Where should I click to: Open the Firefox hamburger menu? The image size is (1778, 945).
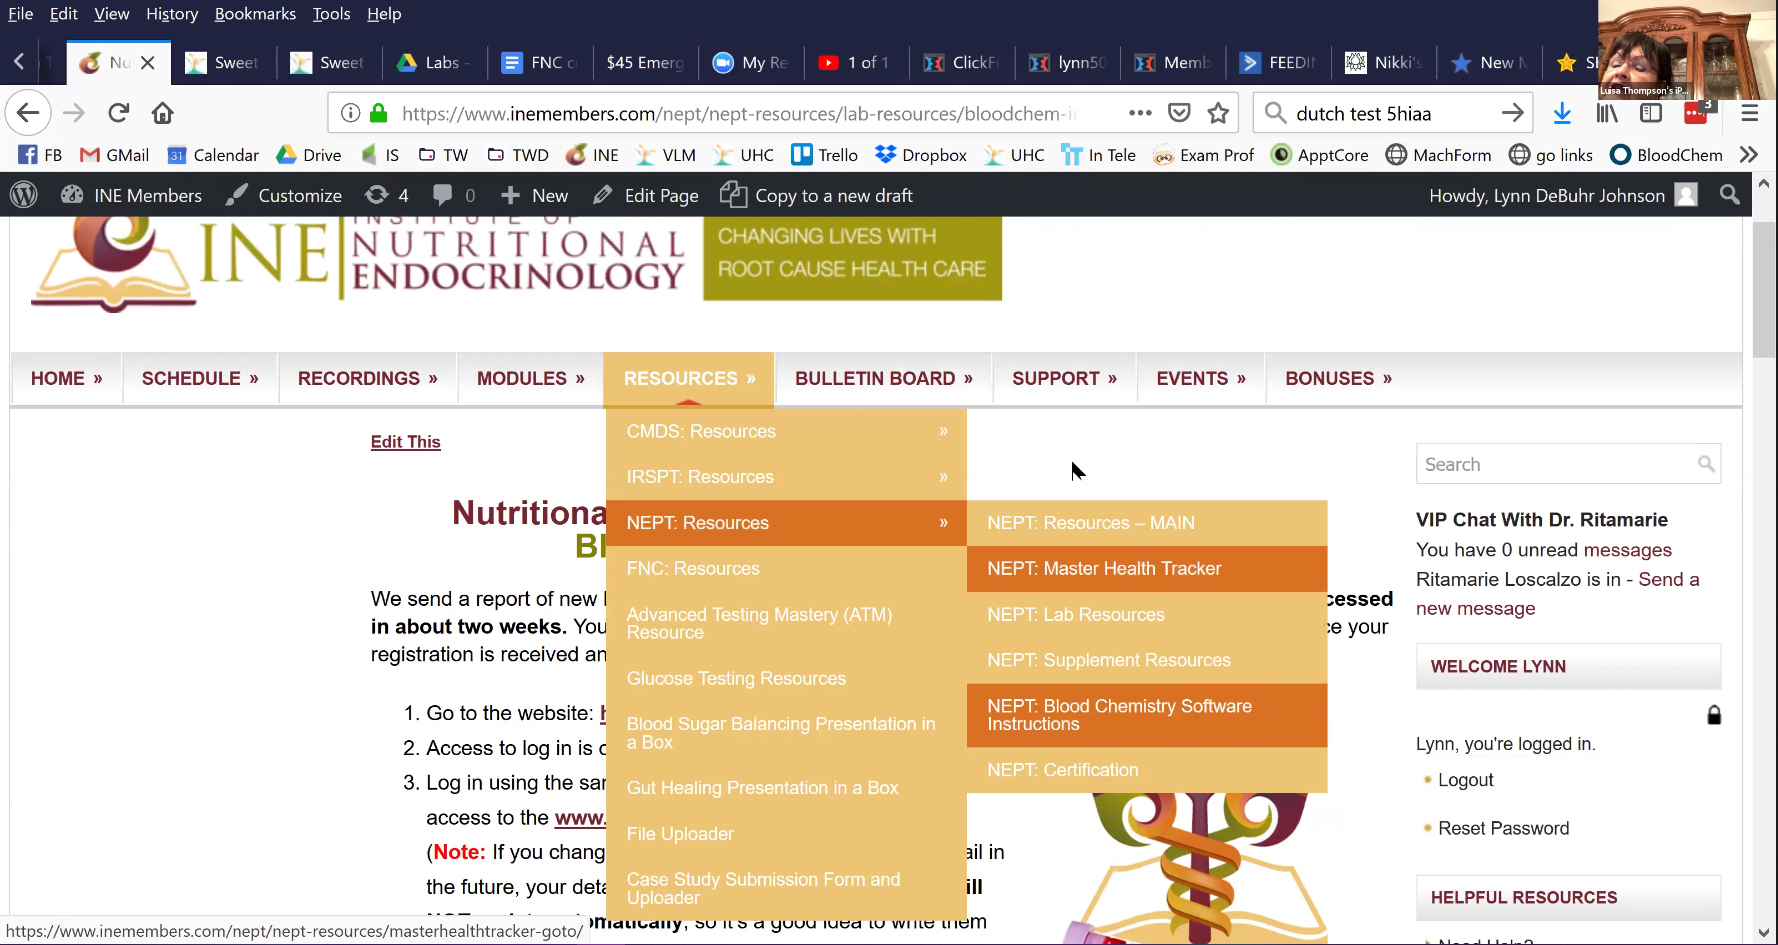pos(1749,113)
